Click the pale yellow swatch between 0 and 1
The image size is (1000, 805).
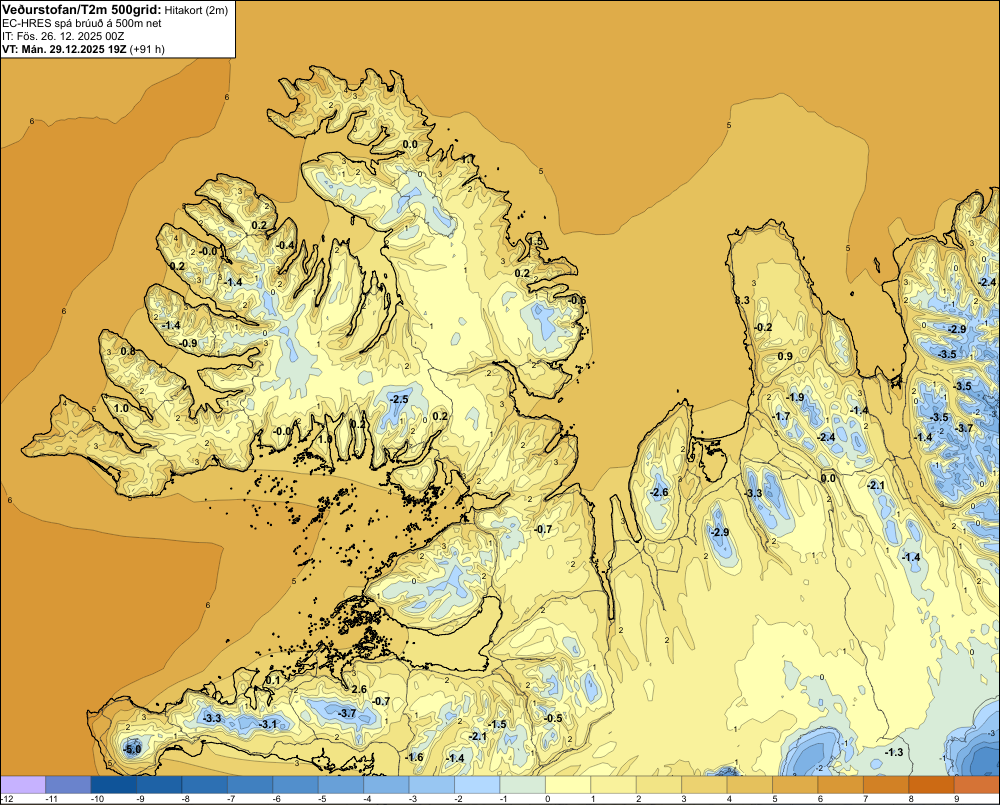568,784
